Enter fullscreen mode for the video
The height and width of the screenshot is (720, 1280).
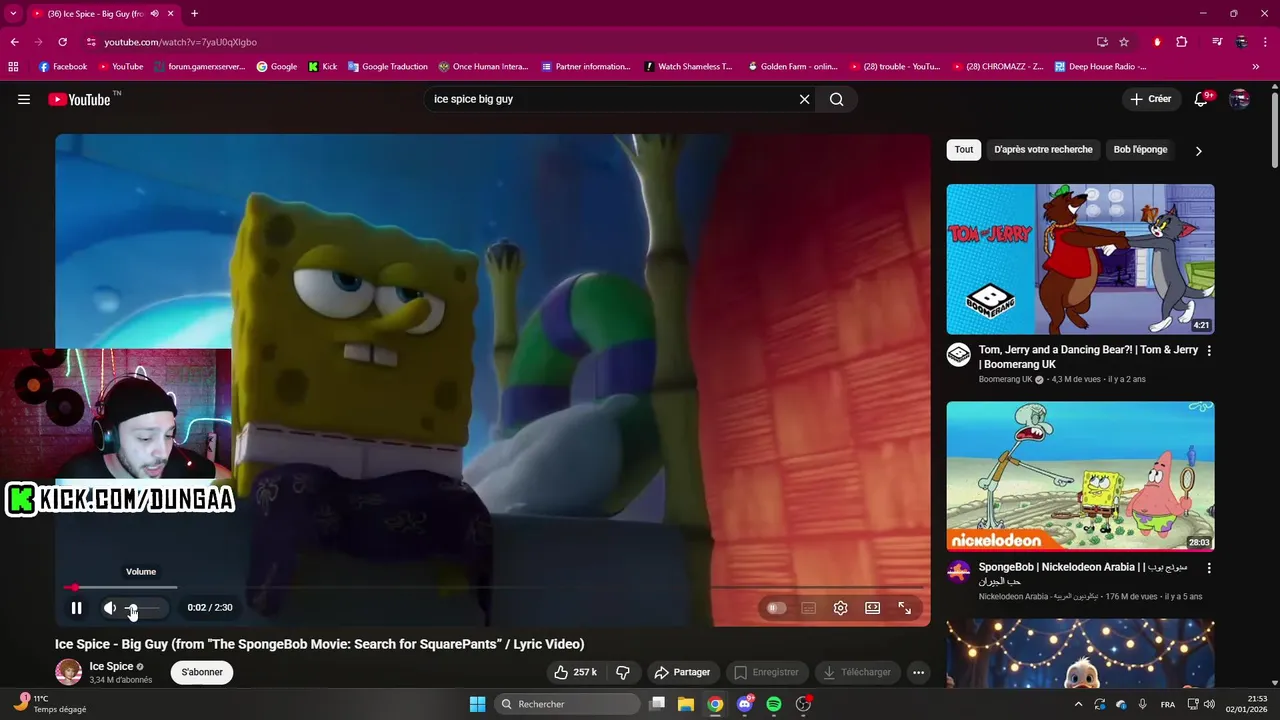point(904,608)
